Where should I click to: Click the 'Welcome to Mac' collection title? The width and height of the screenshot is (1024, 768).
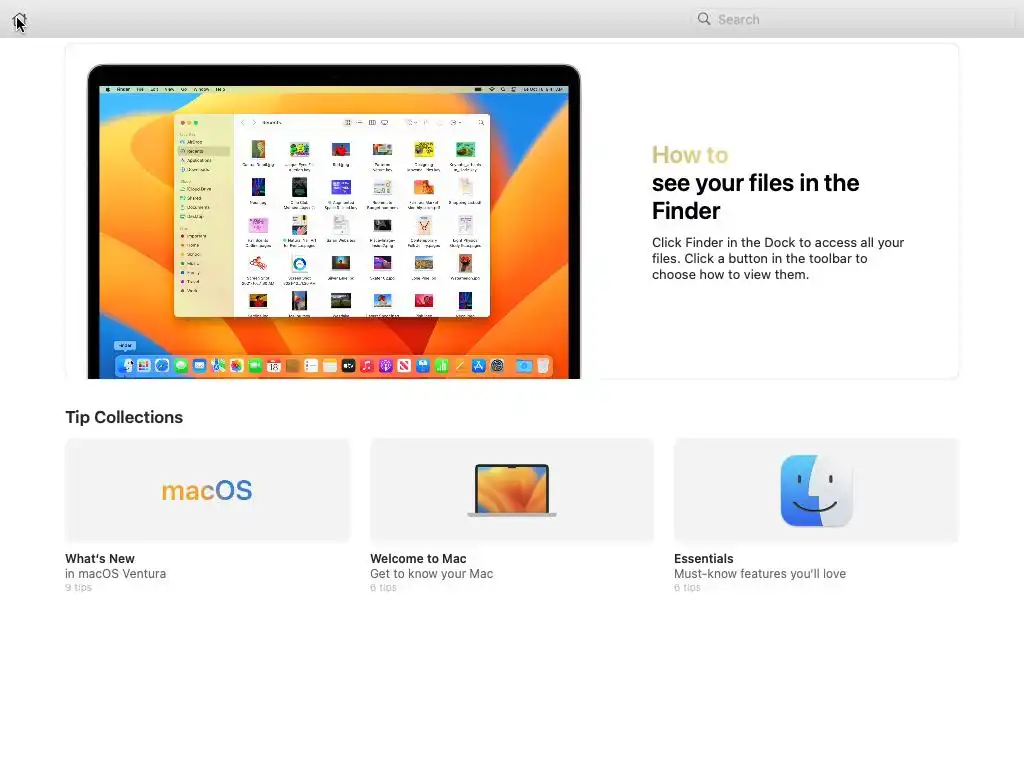[x=418, y=558]
